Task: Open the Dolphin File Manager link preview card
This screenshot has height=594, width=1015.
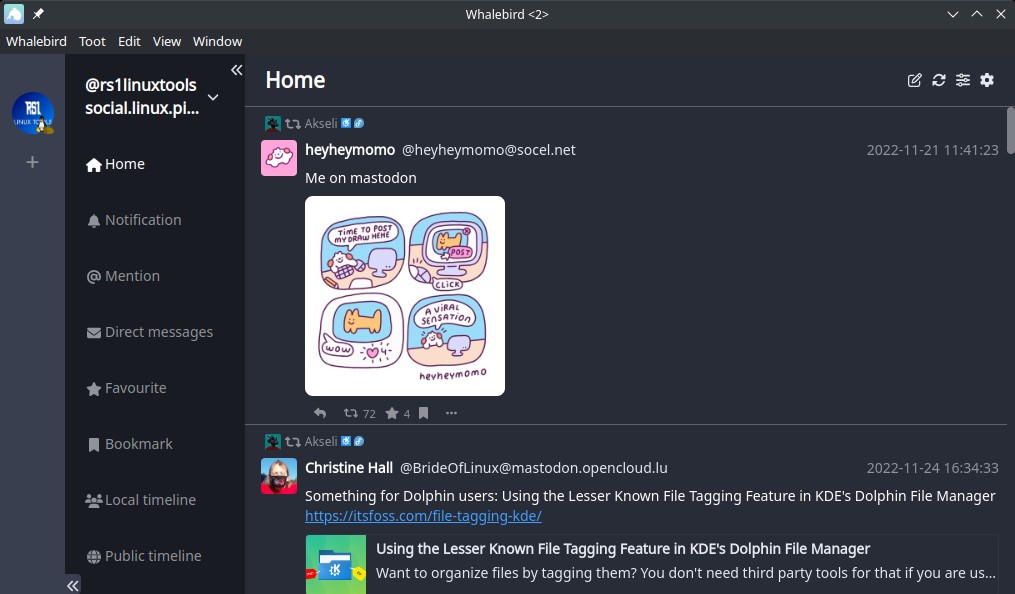Action: point(651,564)
